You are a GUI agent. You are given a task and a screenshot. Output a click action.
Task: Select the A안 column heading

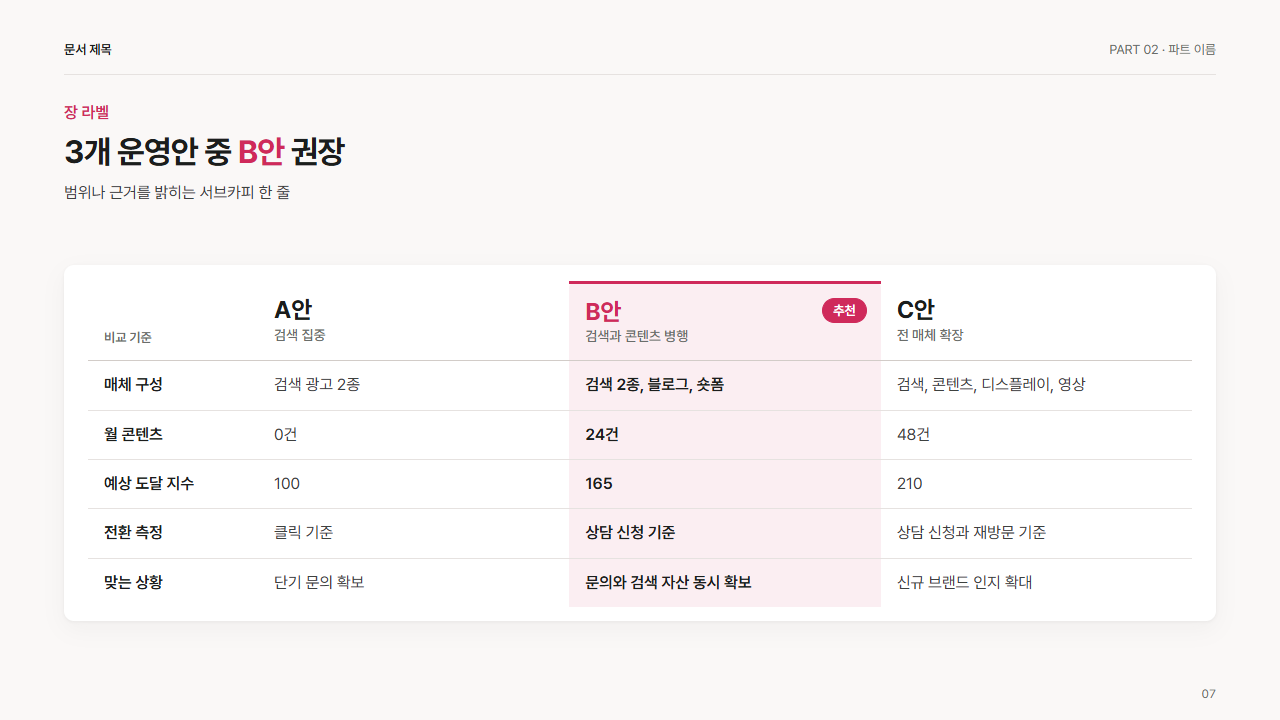[x=293, y=309]
